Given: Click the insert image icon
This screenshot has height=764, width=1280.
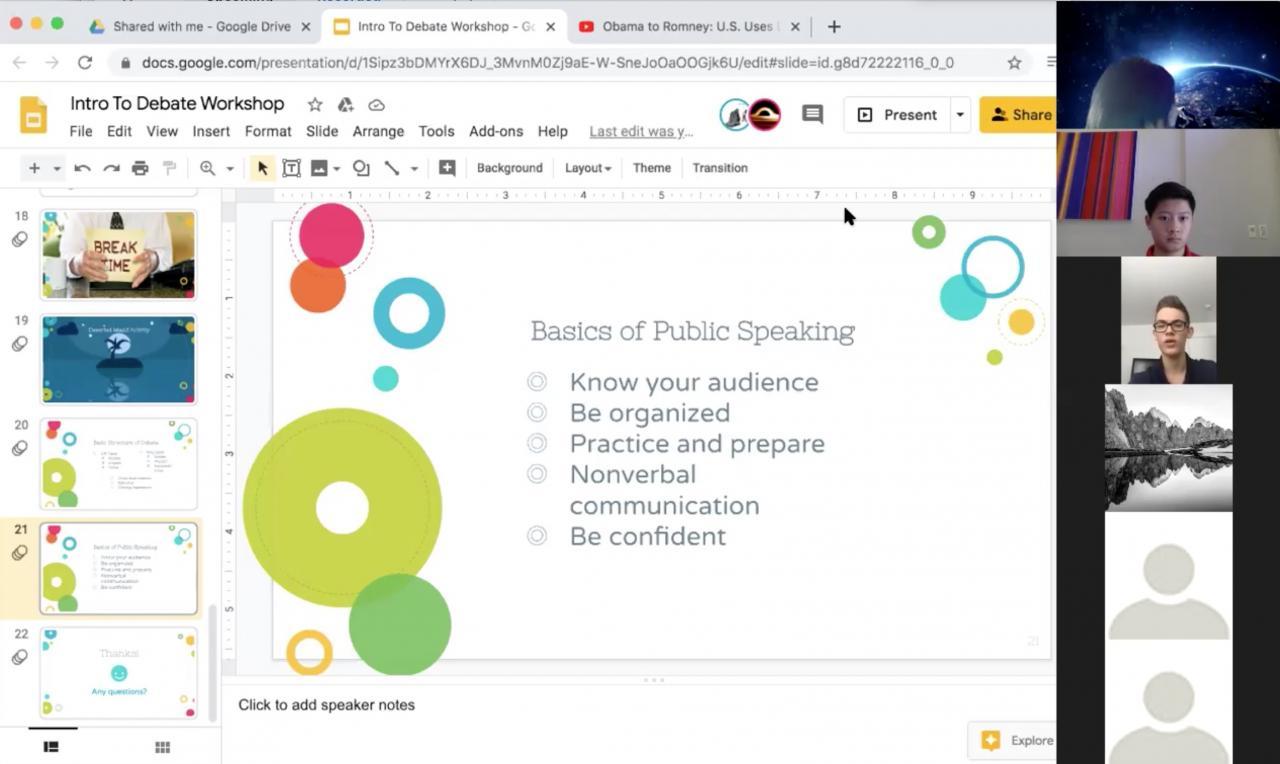Looking at the screenshot, I should 319,168.
